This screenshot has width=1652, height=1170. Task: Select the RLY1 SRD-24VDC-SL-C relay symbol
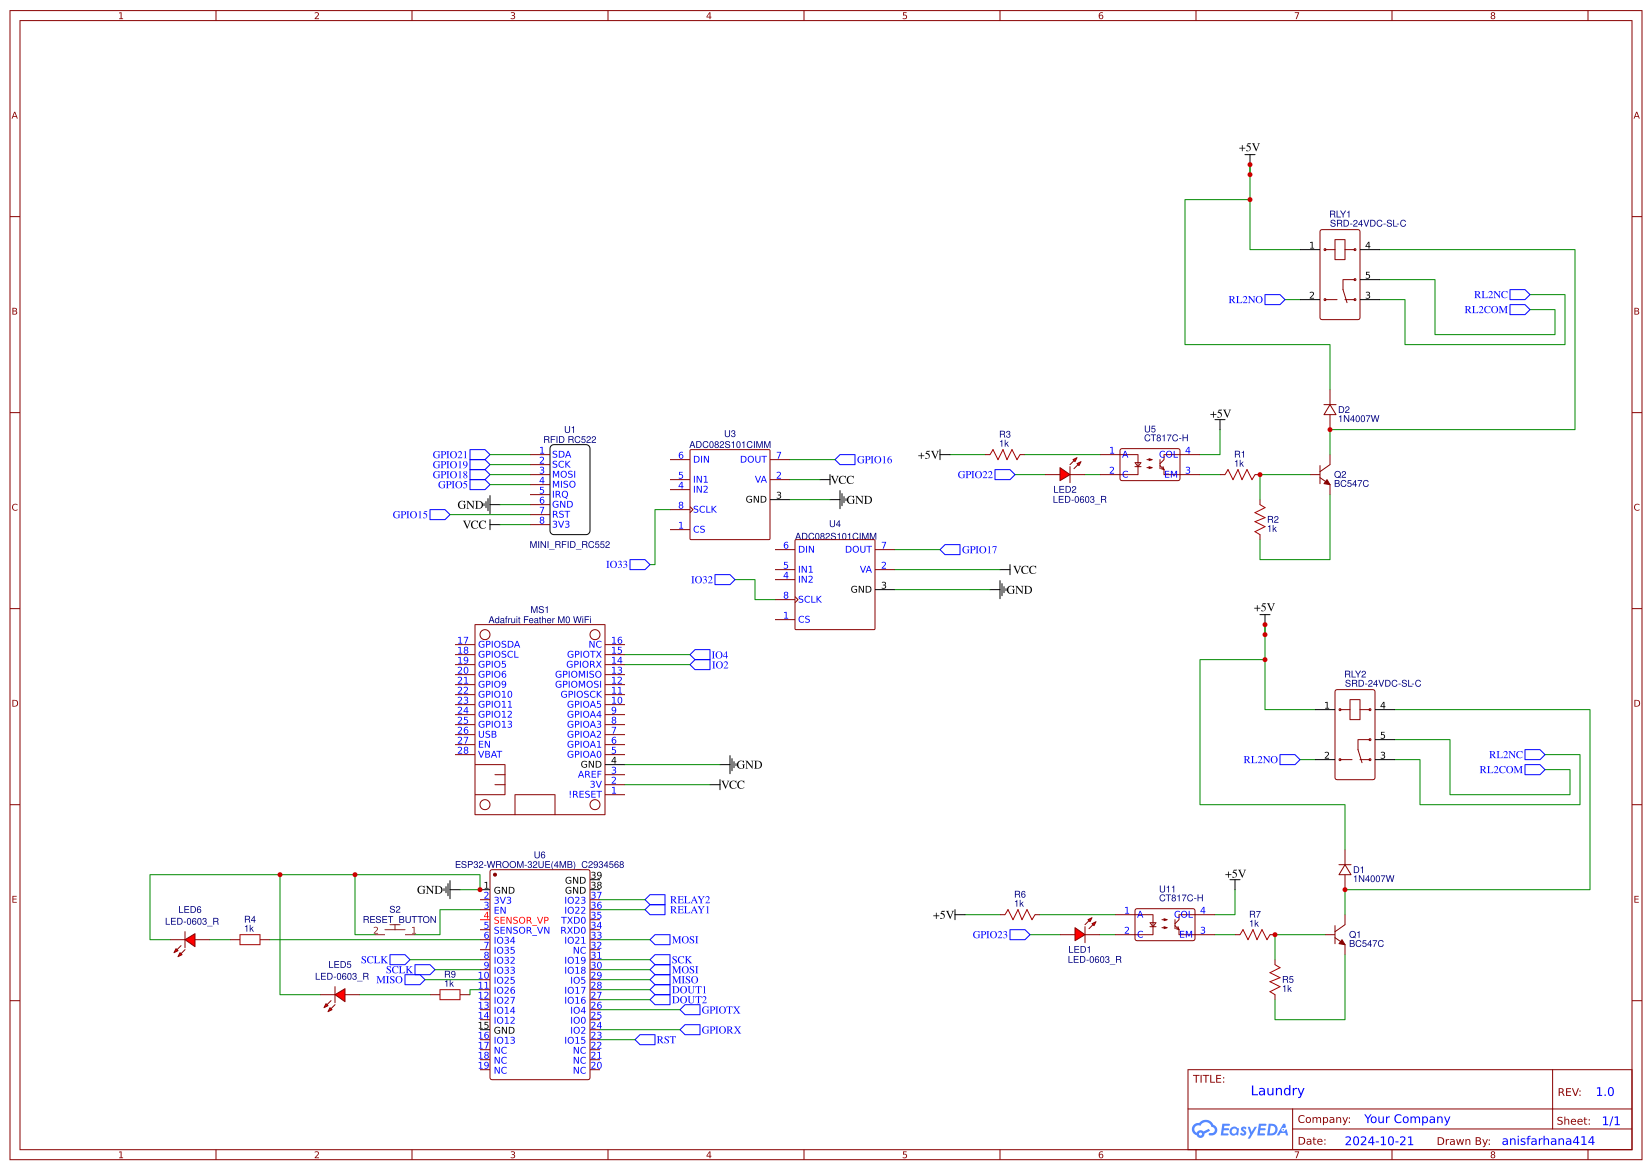1340,275
